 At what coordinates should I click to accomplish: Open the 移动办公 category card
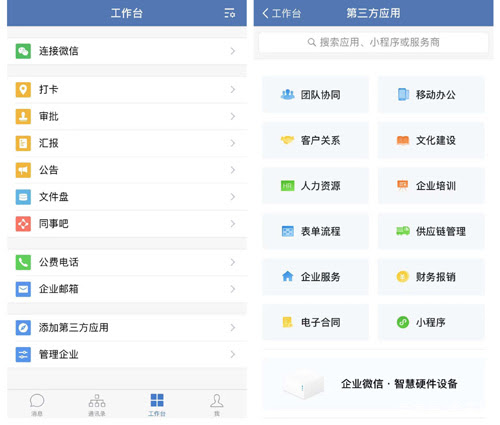click(x=431, y=95)
